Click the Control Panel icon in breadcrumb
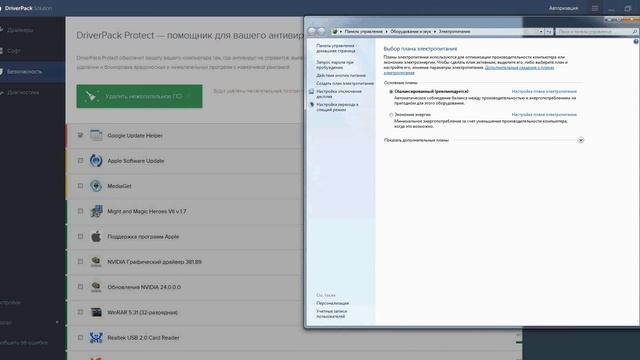The width and height of the screenshot is (640, 360). click(335, 31)
